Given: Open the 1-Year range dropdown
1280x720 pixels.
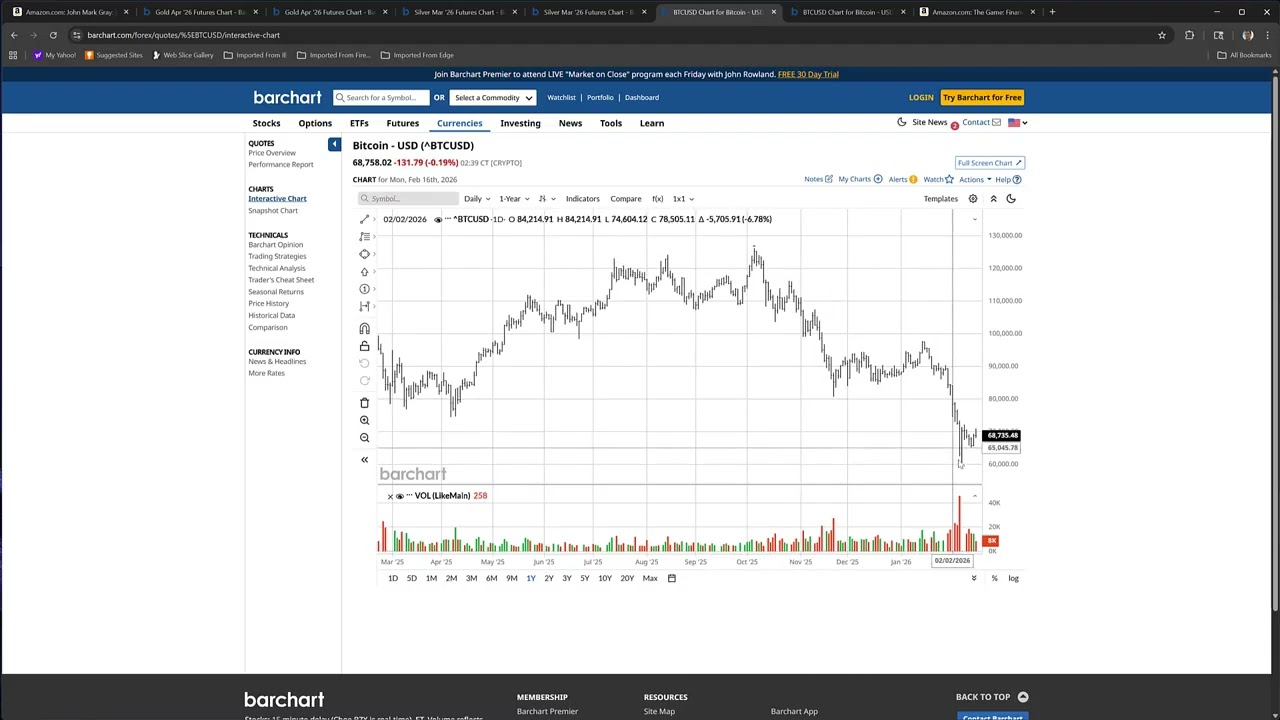Looking at the screenshot, I should click(513, 199).
